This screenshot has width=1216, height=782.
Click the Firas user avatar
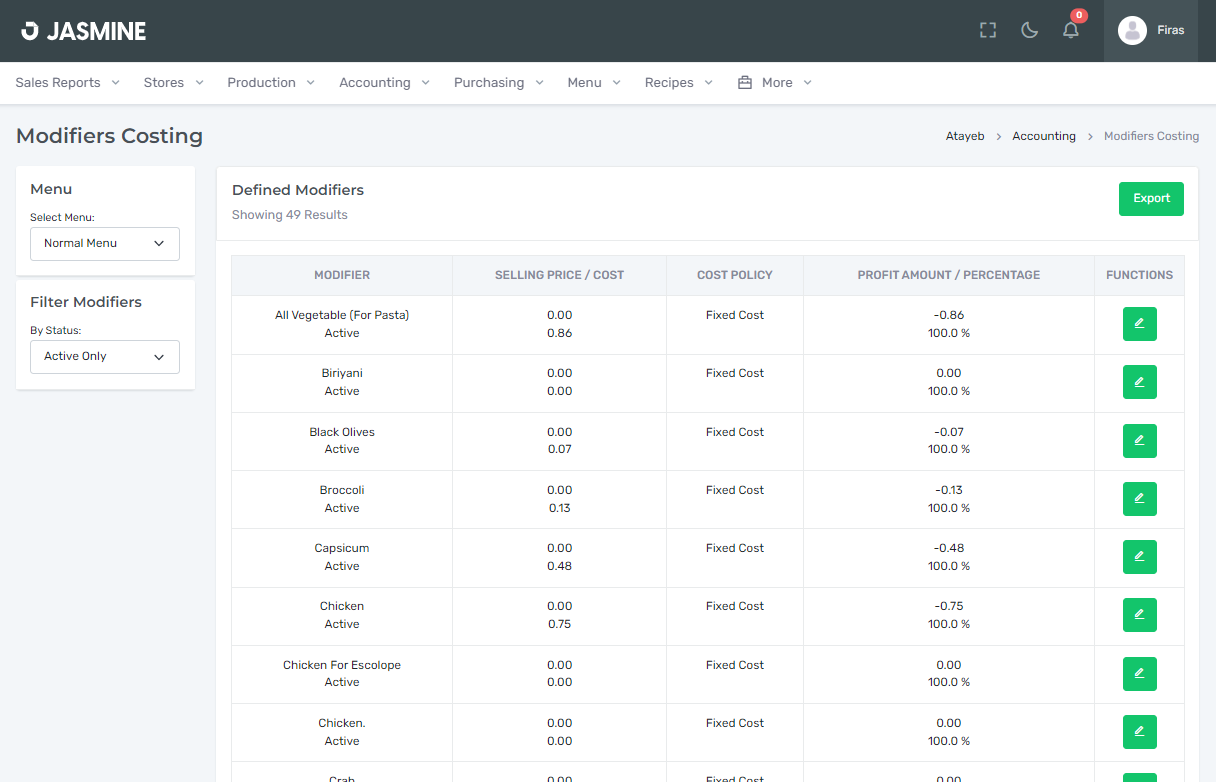click(x=1132, y=30)
